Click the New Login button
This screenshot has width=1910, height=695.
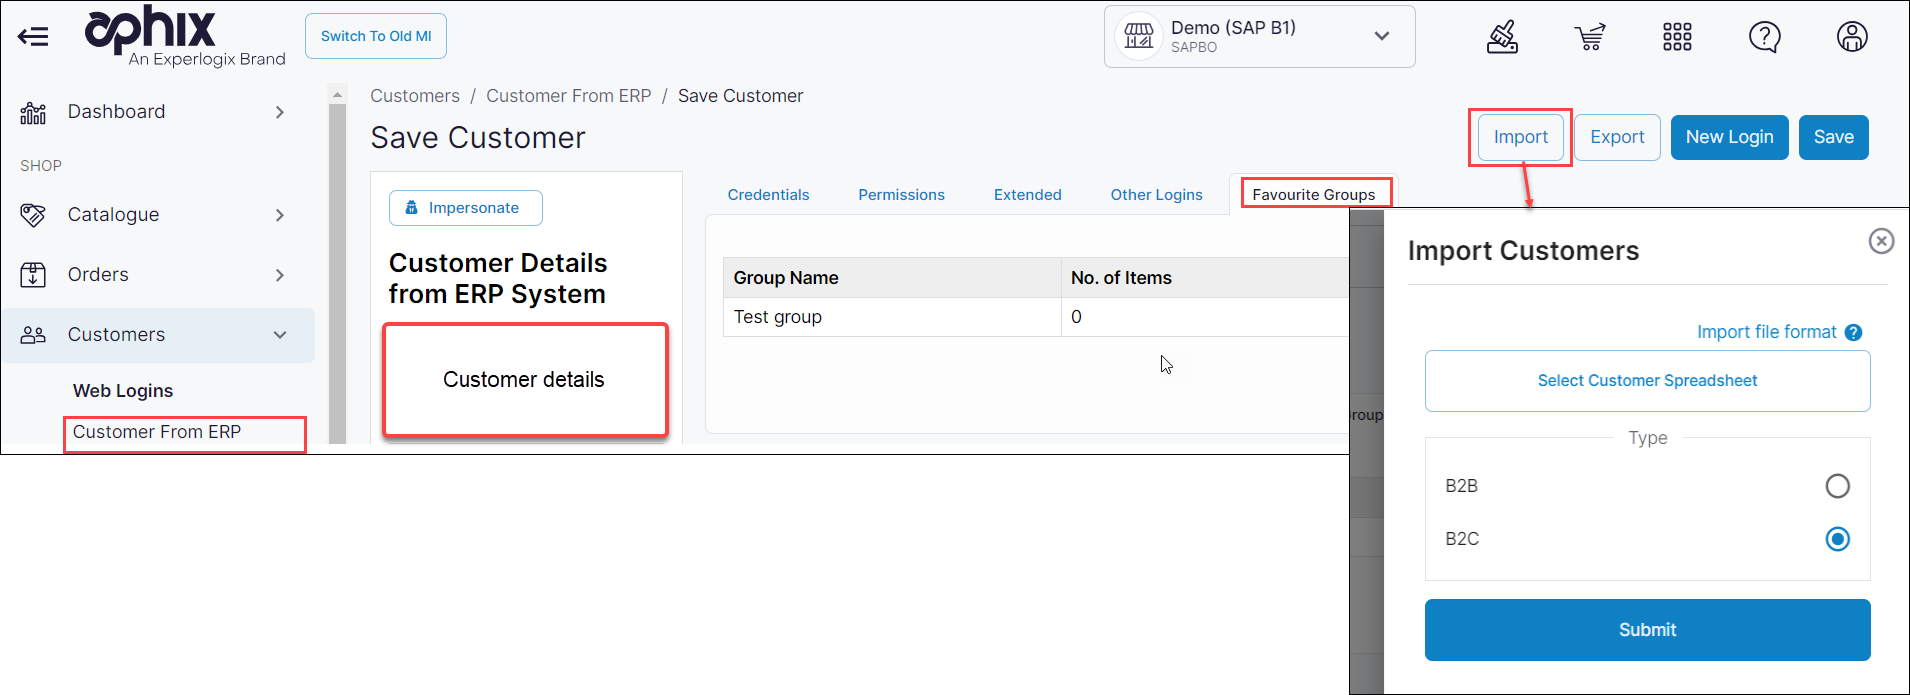[x=1729, y=137]
